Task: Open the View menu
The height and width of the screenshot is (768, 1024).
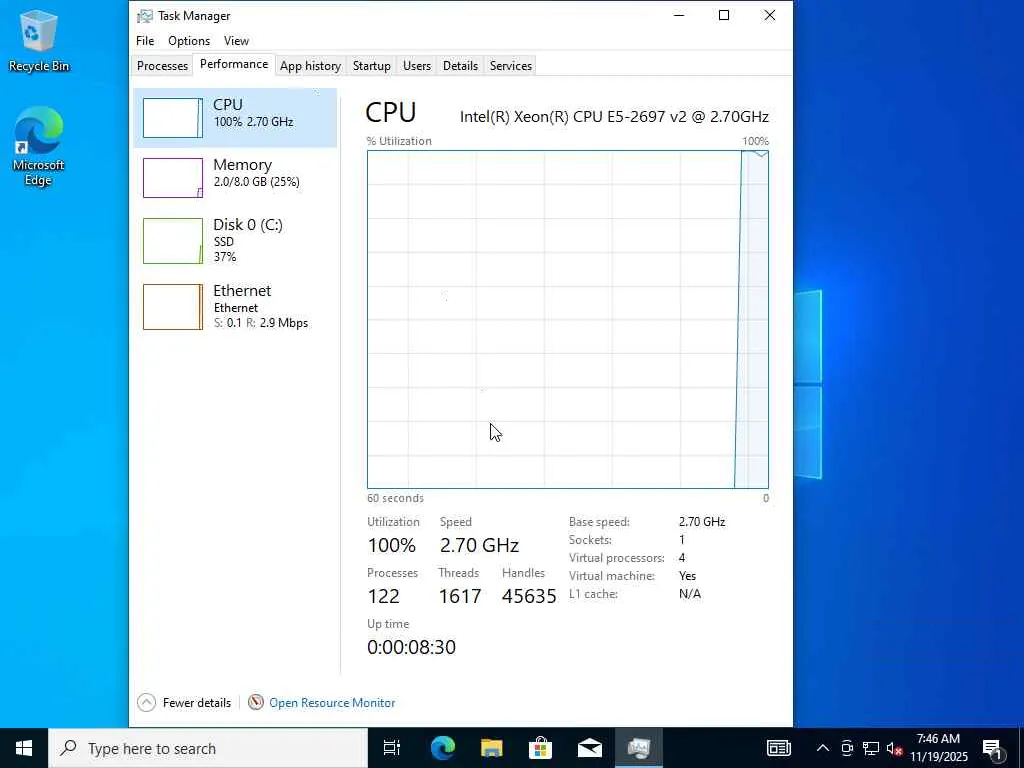Action: point(236,40)
